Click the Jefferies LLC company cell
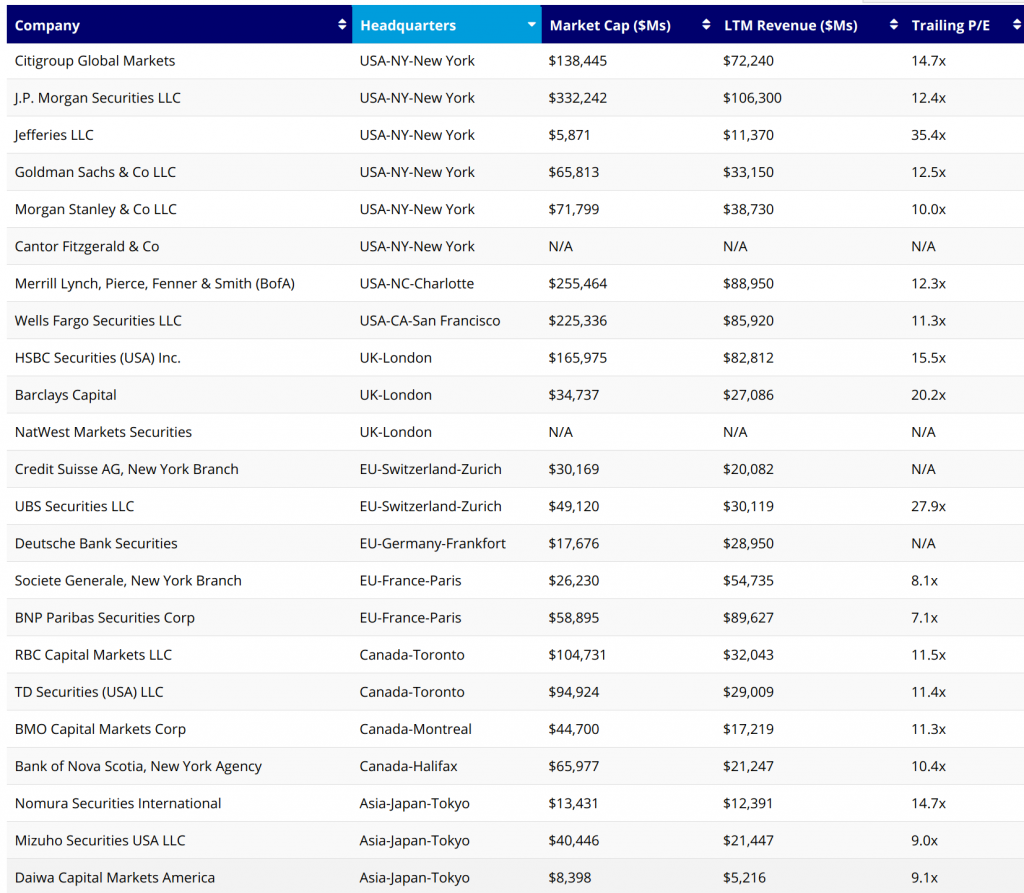The width and height of the screenshot is (1024, 893). (54, 135)
